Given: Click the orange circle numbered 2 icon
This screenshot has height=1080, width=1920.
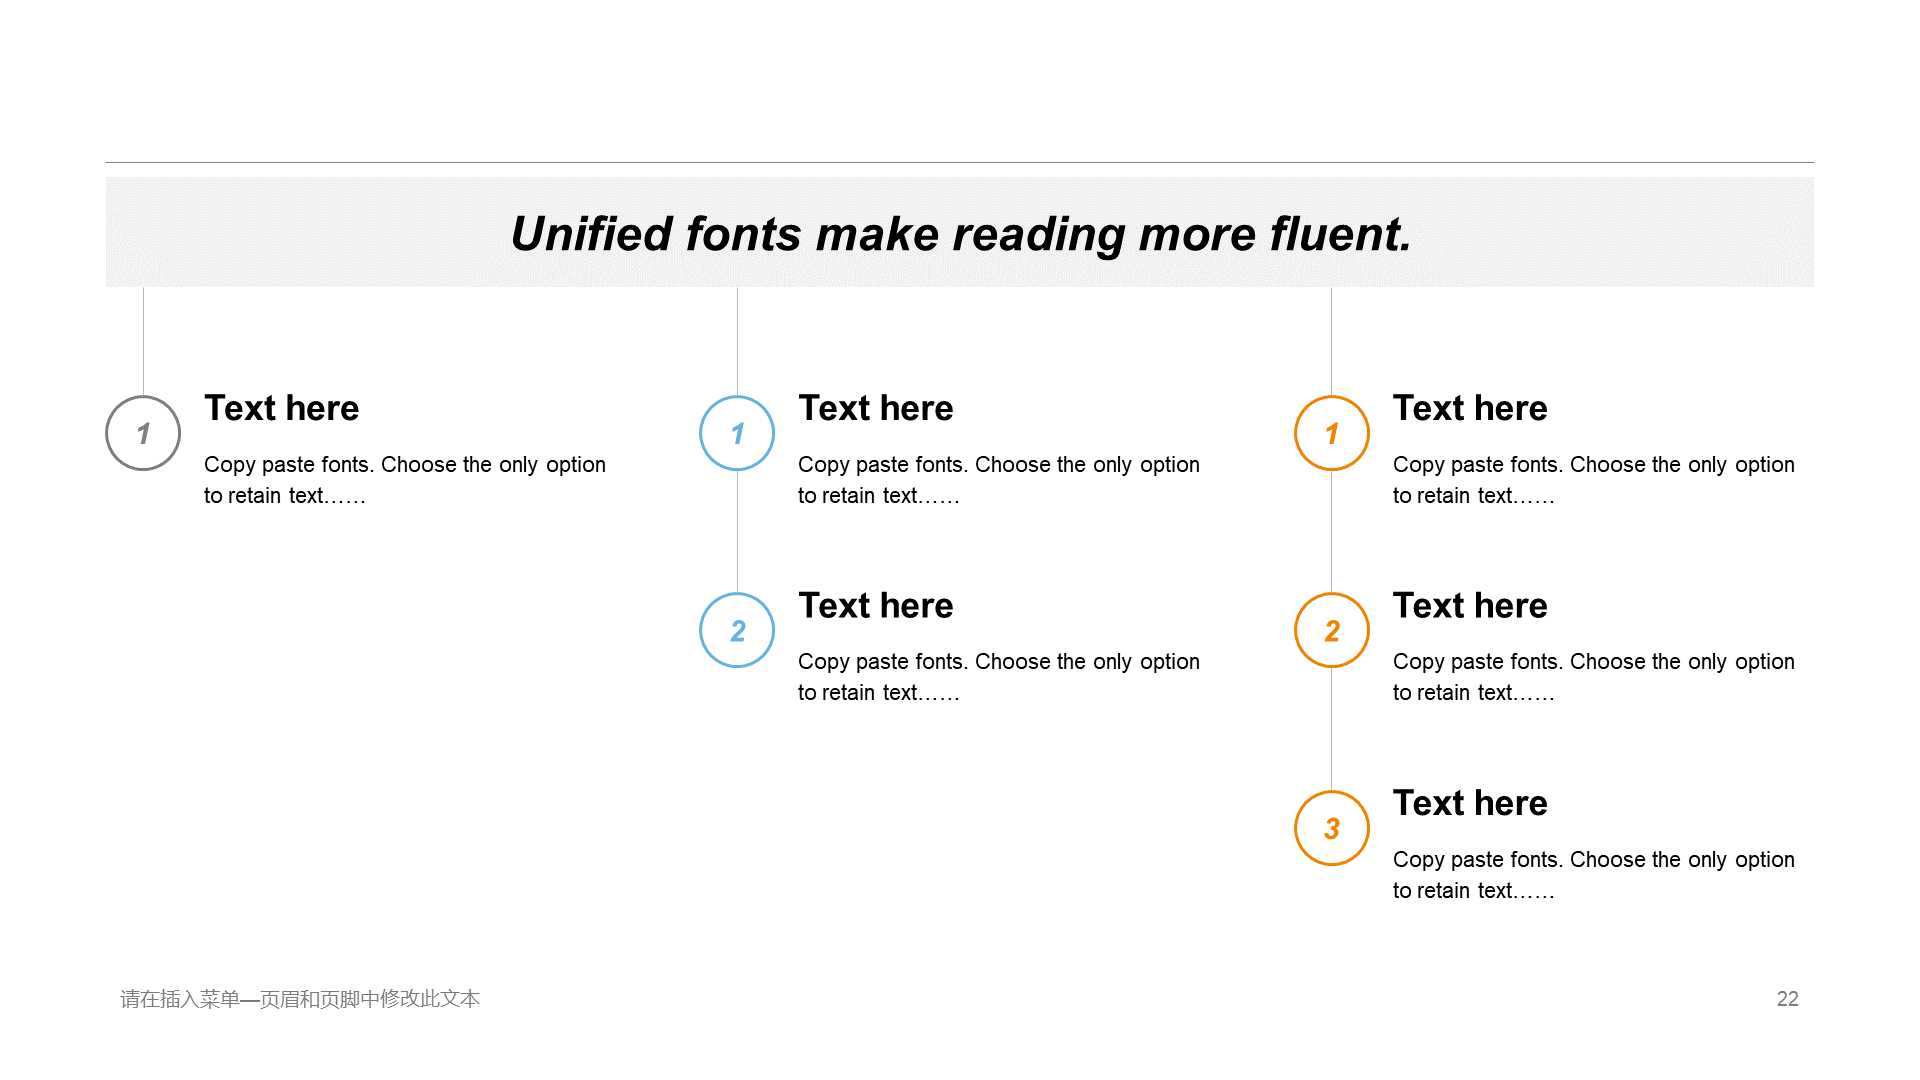Looking at the screenshot, I should (x=1332, y=629).
